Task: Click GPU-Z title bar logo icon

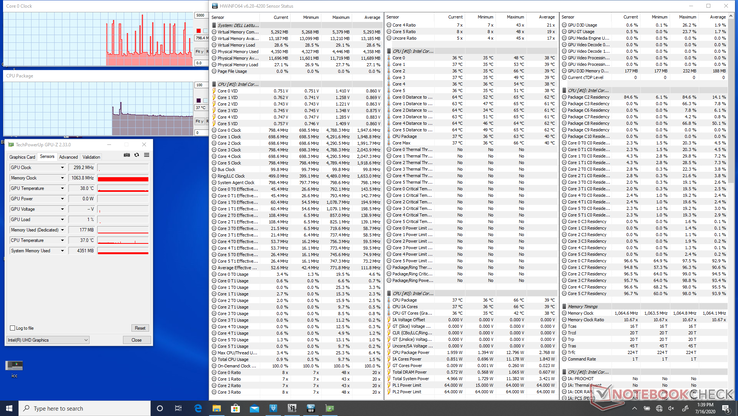Action: click(11, 144)
